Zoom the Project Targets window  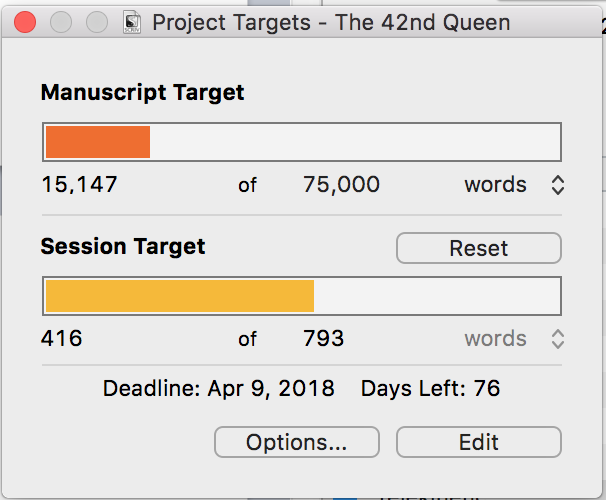pyautogui.click(x=96, y=22)
